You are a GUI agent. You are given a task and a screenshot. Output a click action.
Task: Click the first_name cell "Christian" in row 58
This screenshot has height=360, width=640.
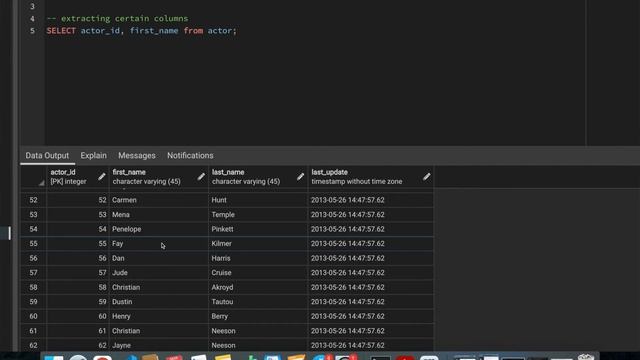click(x=159, y=287)
